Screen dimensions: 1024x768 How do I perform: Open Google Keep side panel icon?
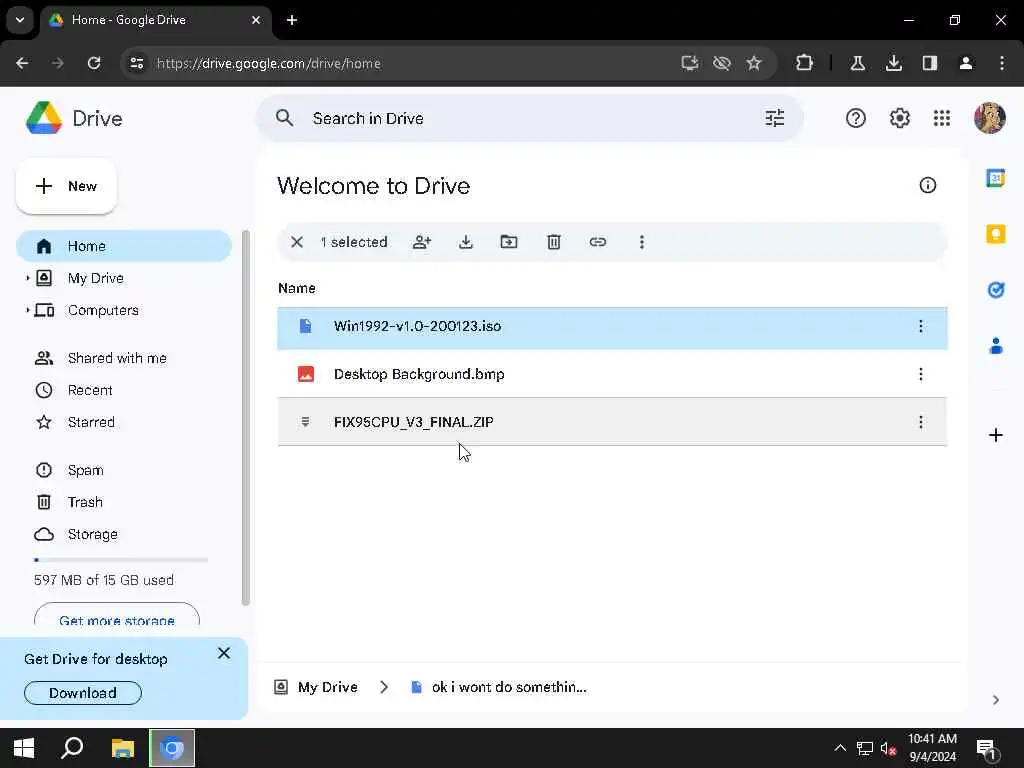(x=995, y=234)
